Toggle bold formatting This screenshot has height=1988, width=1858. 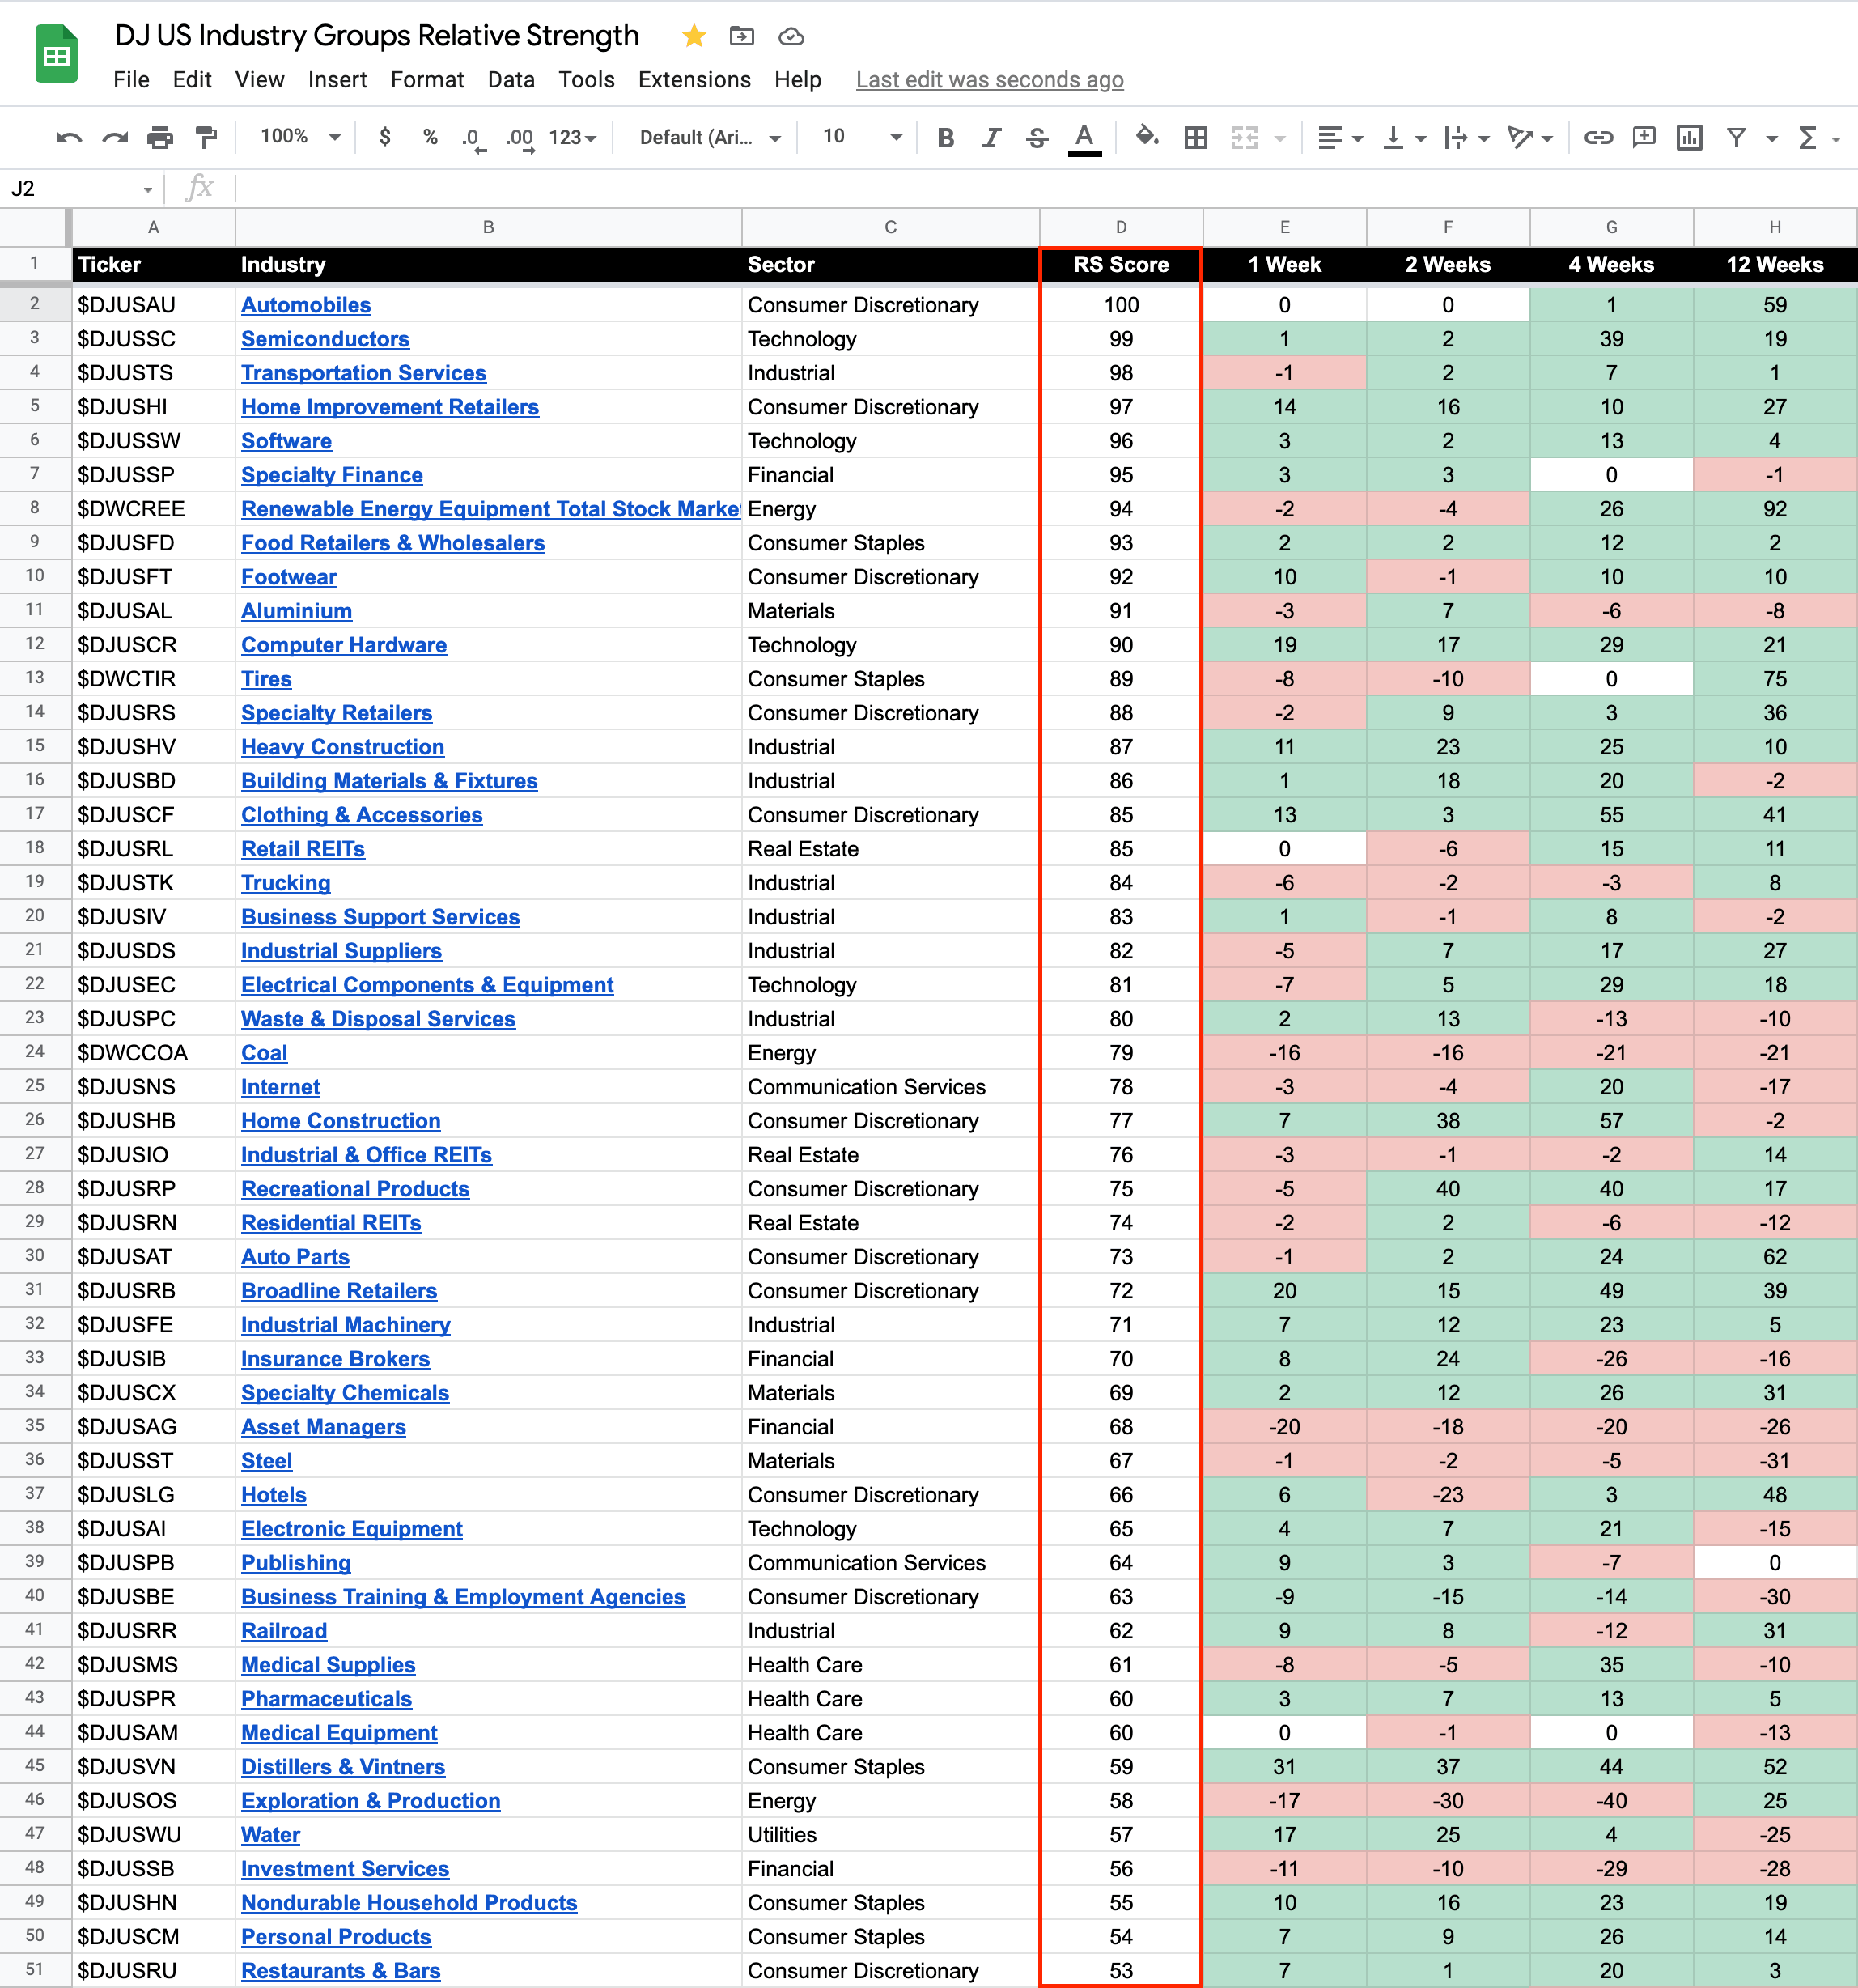[945, 138]
